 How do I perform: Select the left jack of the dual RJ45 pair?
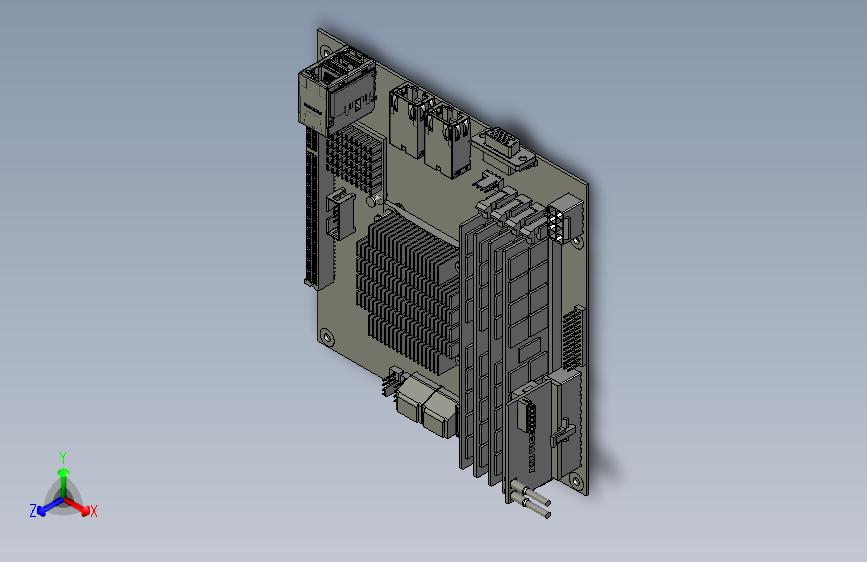[x=408, y=121]
